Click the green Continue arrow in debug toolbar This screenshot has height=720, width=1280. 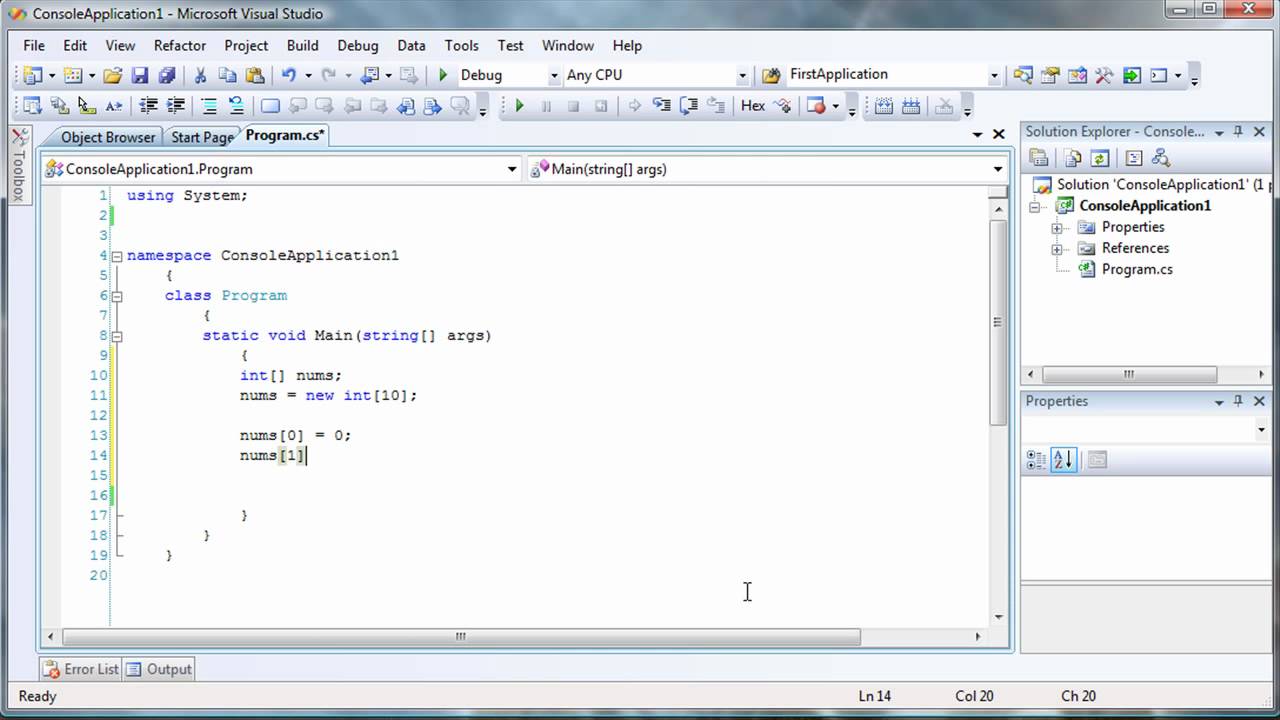coord(519,105)
